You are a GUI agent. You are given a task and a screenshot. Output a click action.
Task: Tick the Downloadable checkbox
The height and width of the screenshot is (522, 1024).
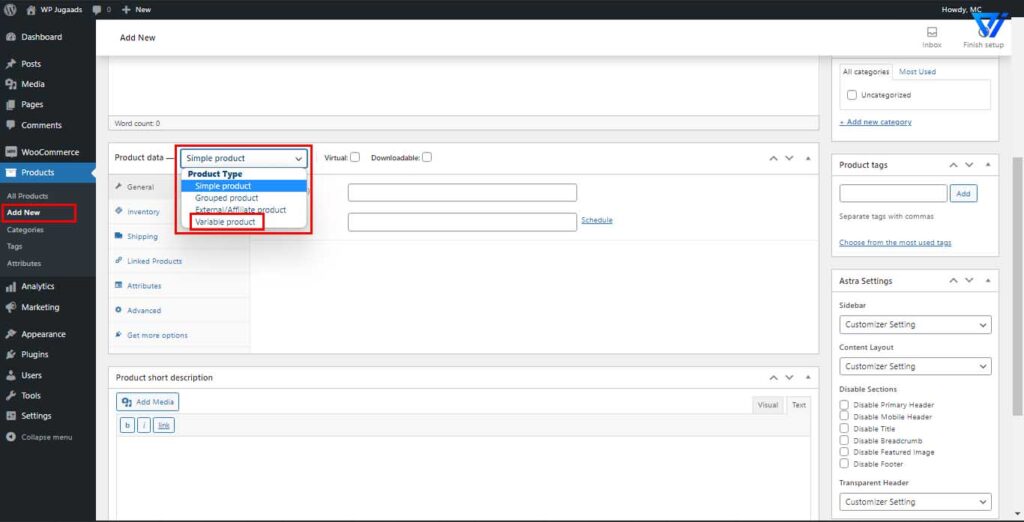[426, 157]
